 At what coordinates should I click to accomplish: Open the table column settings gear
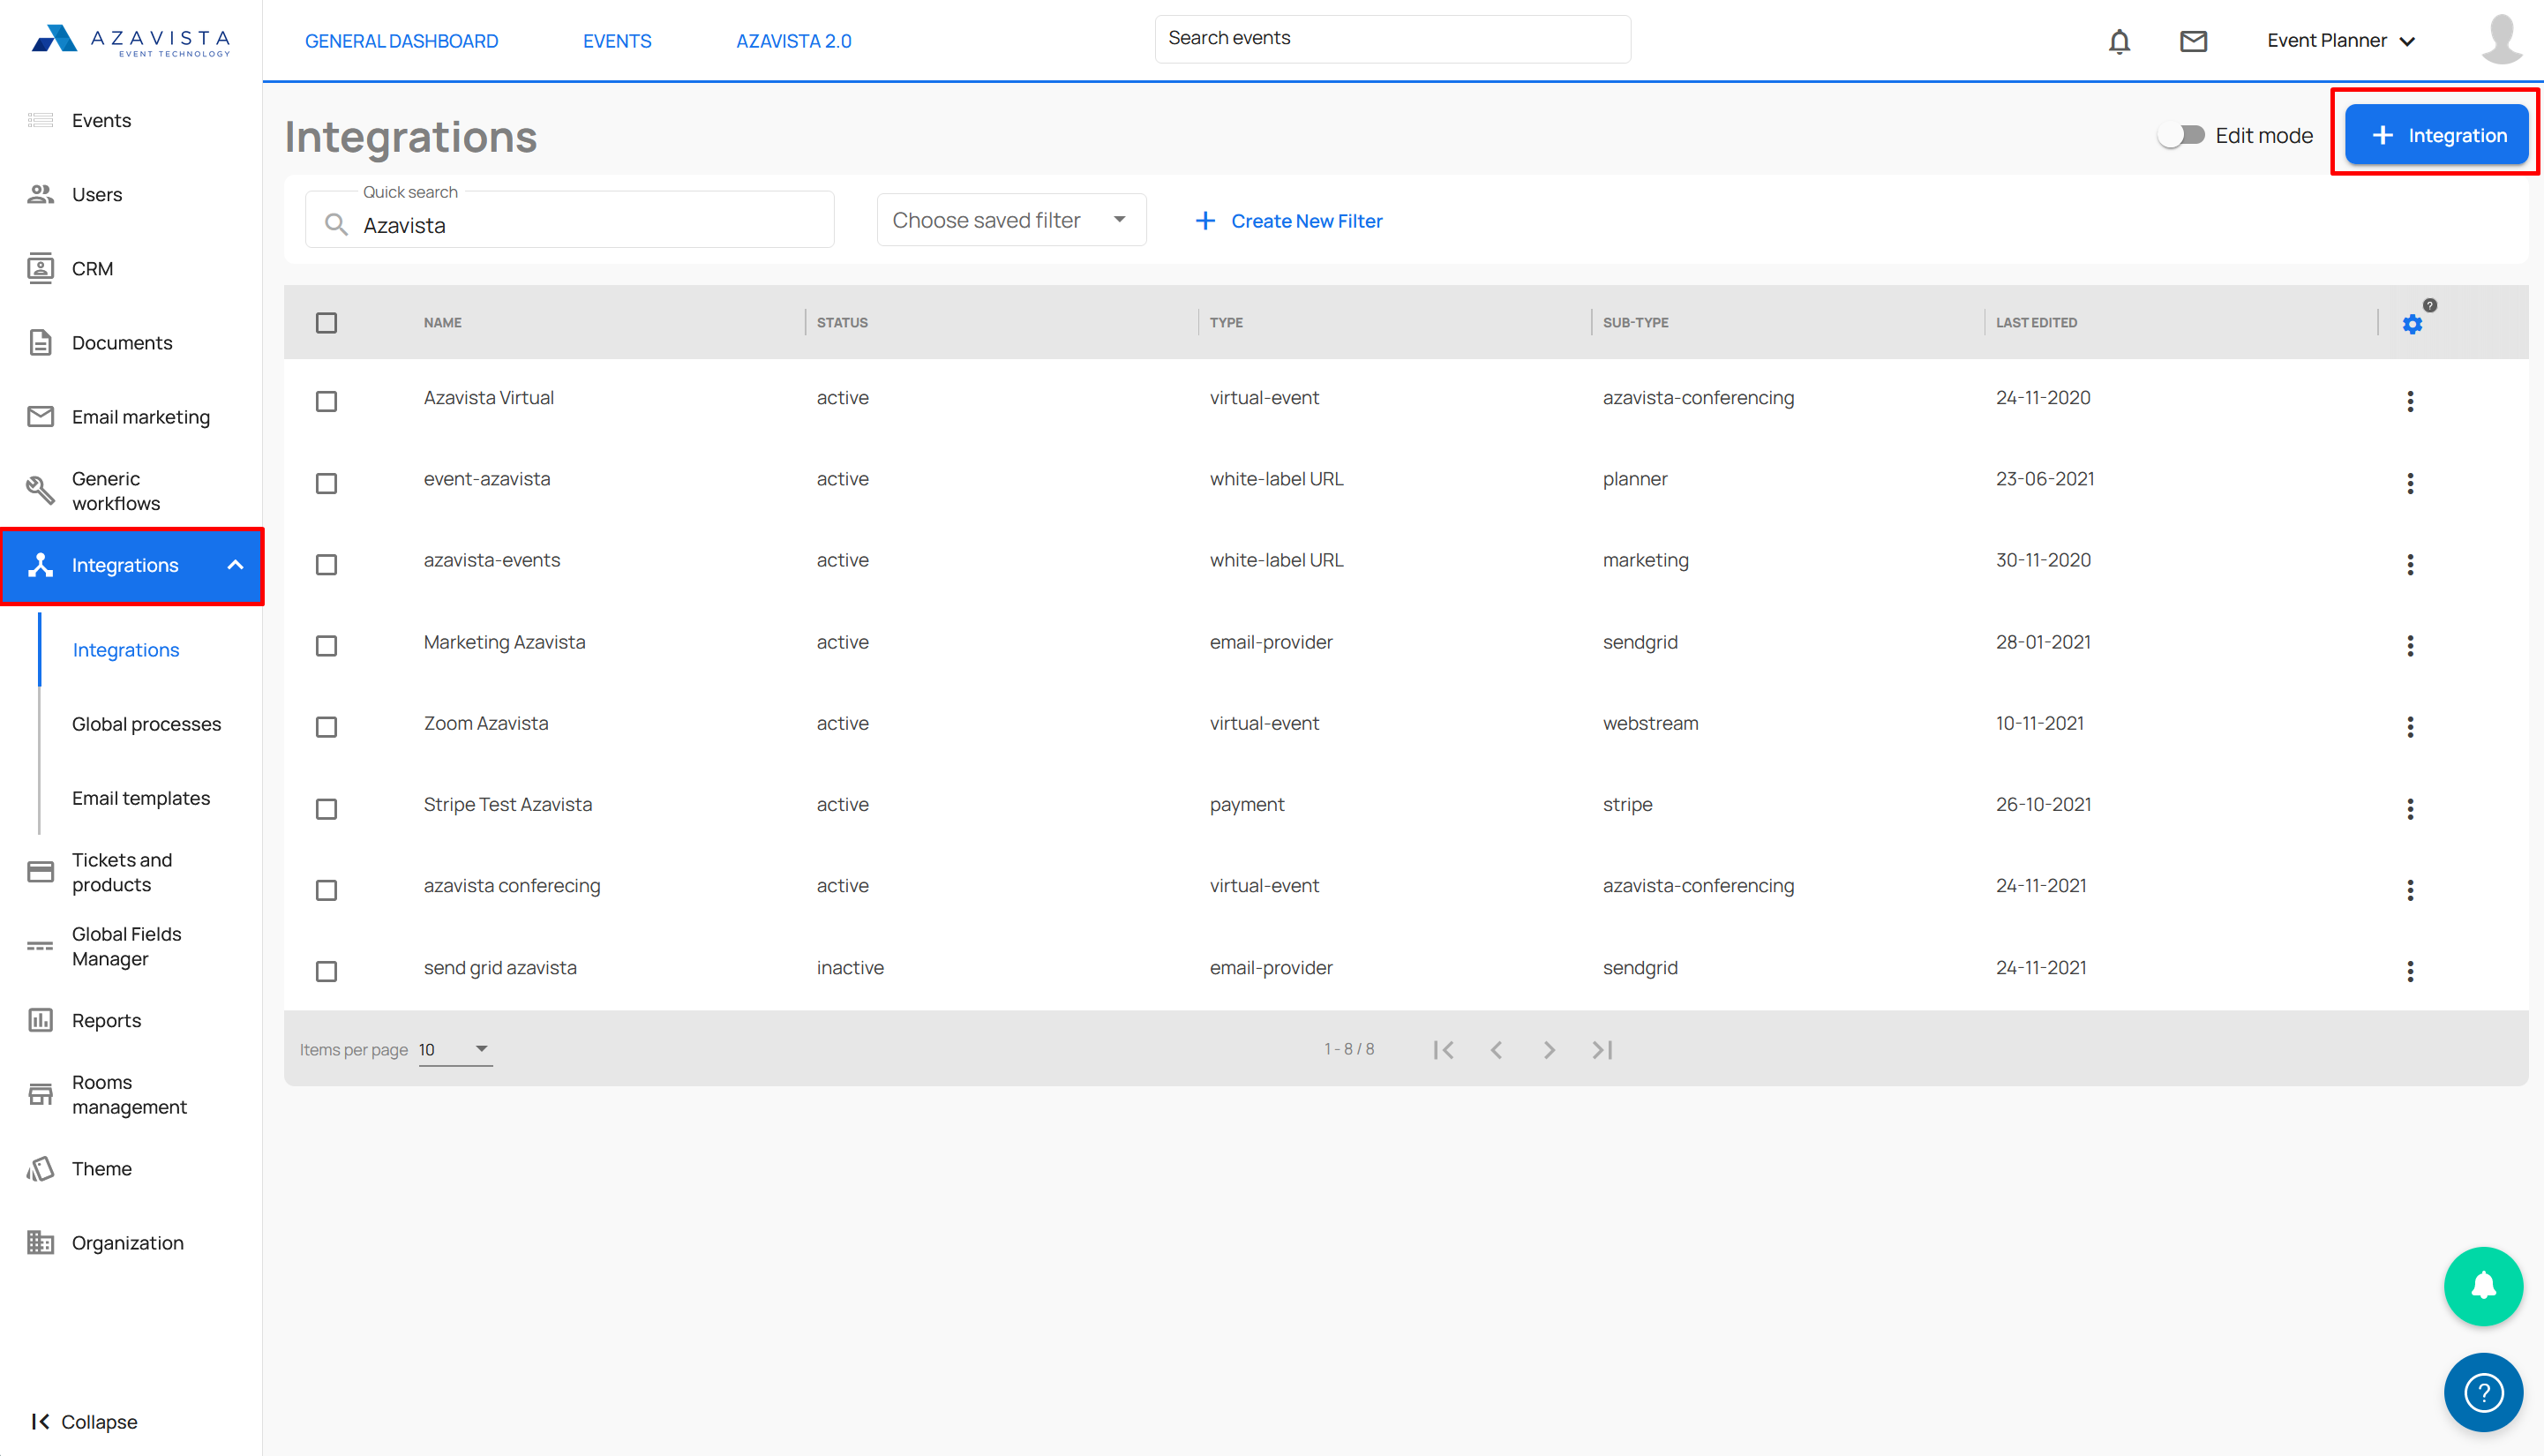(2412, 324)
